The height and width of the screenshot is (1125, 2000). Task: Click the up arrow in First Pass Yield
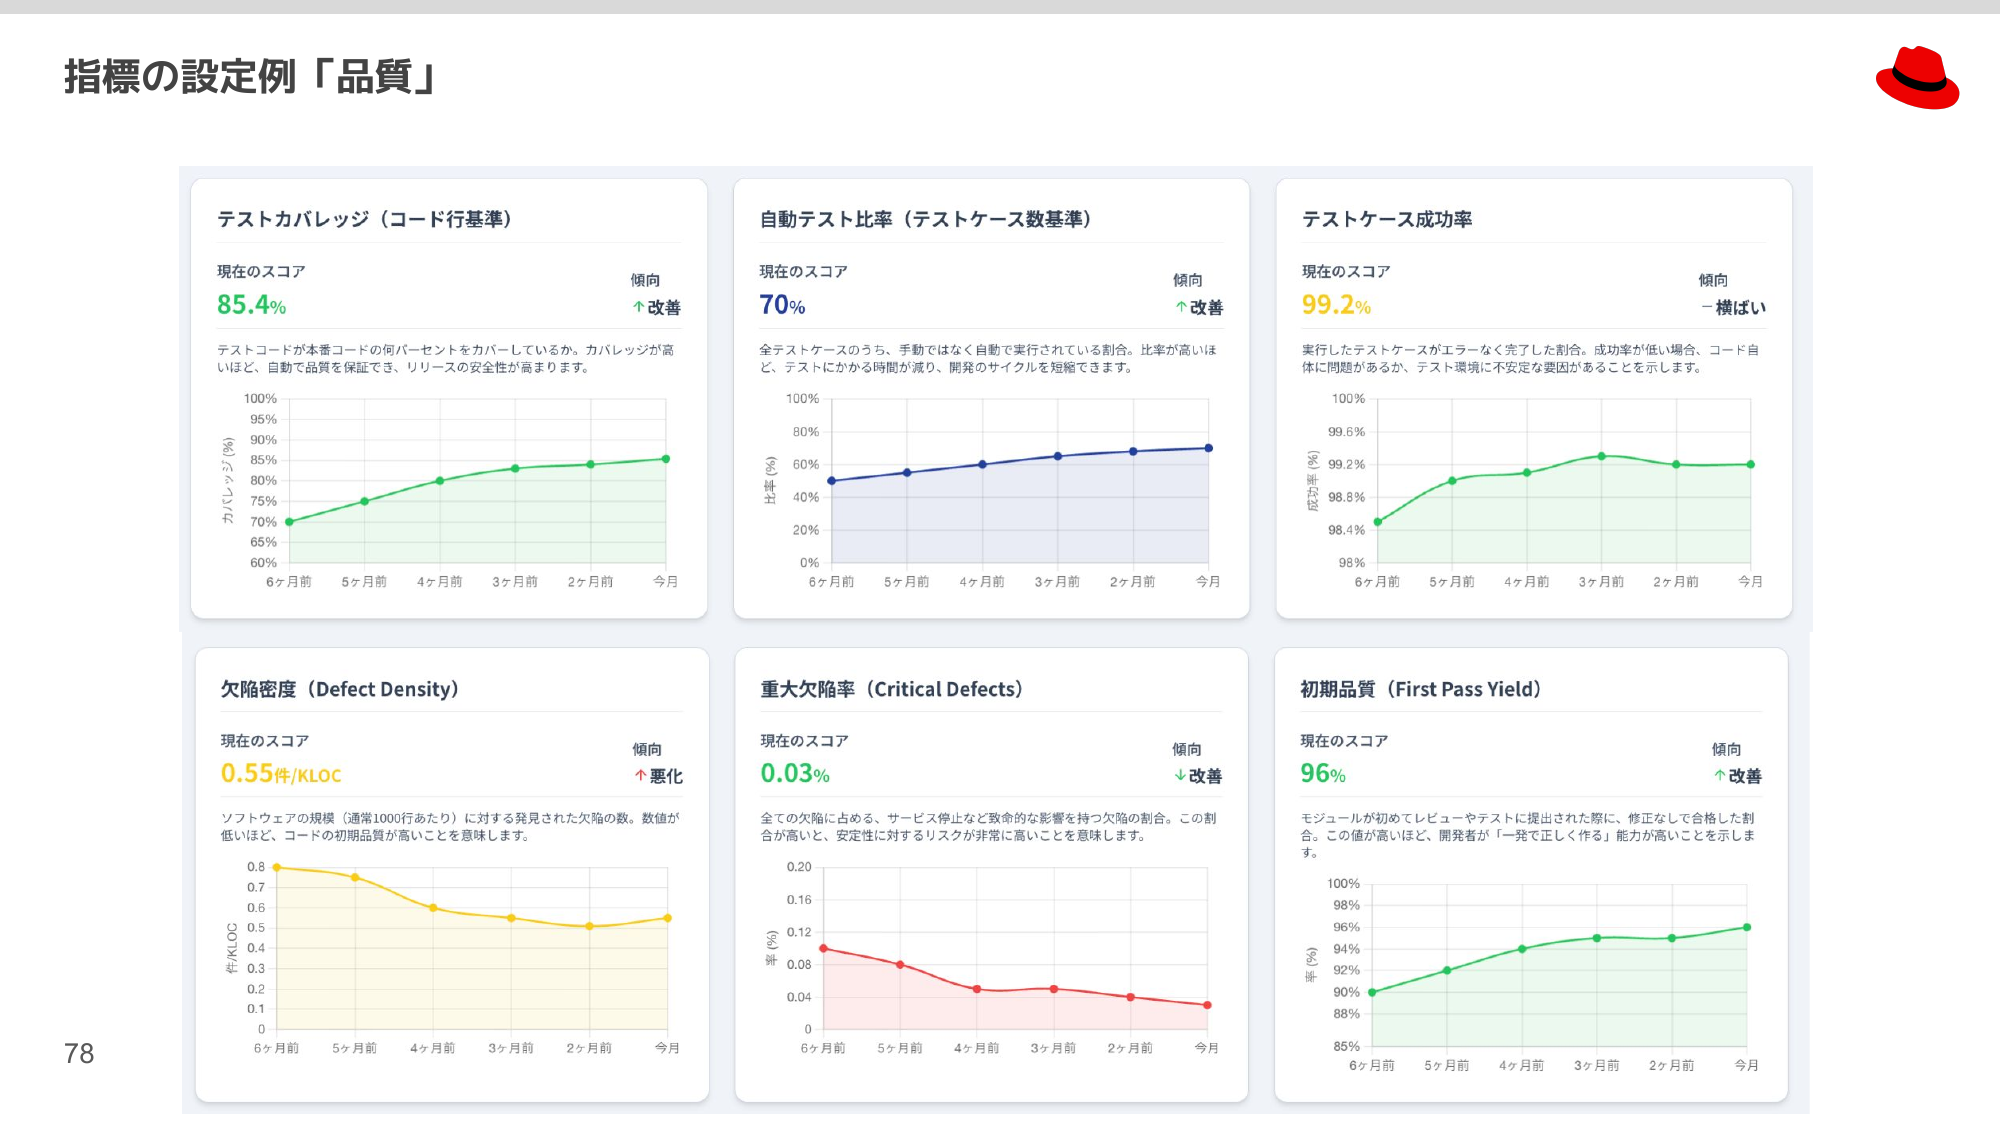click(x=1719, y=775)
